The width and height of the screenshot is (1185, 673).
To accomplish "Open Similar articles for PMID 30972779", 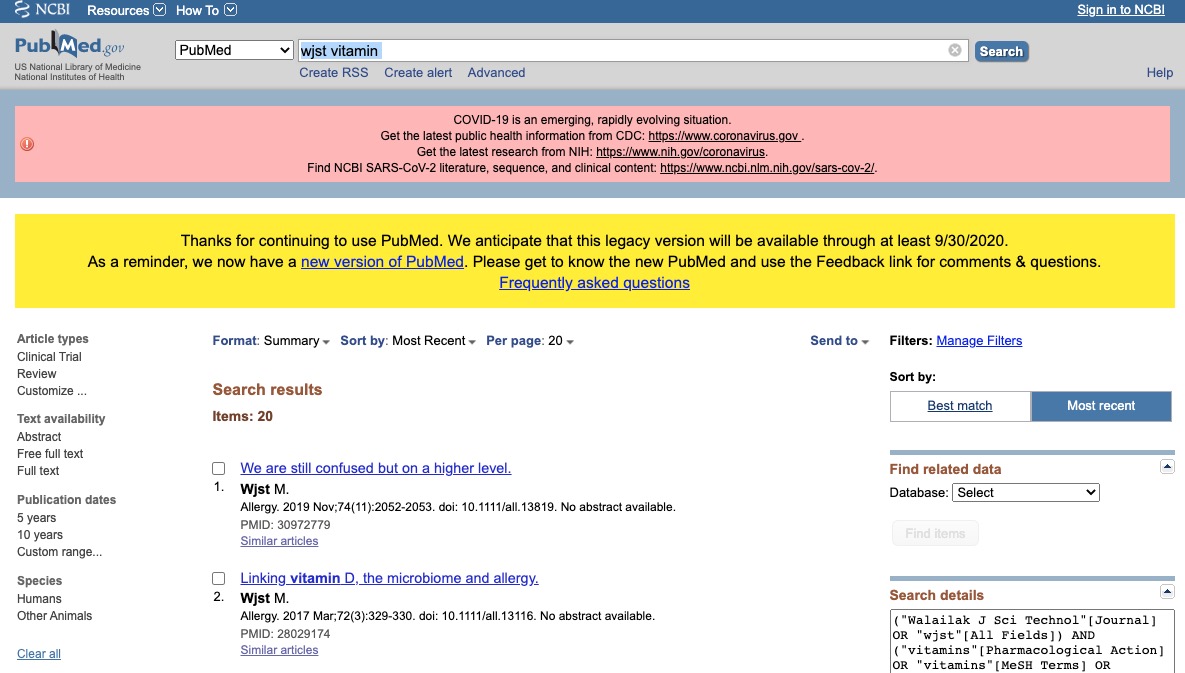I will point(279,541).
